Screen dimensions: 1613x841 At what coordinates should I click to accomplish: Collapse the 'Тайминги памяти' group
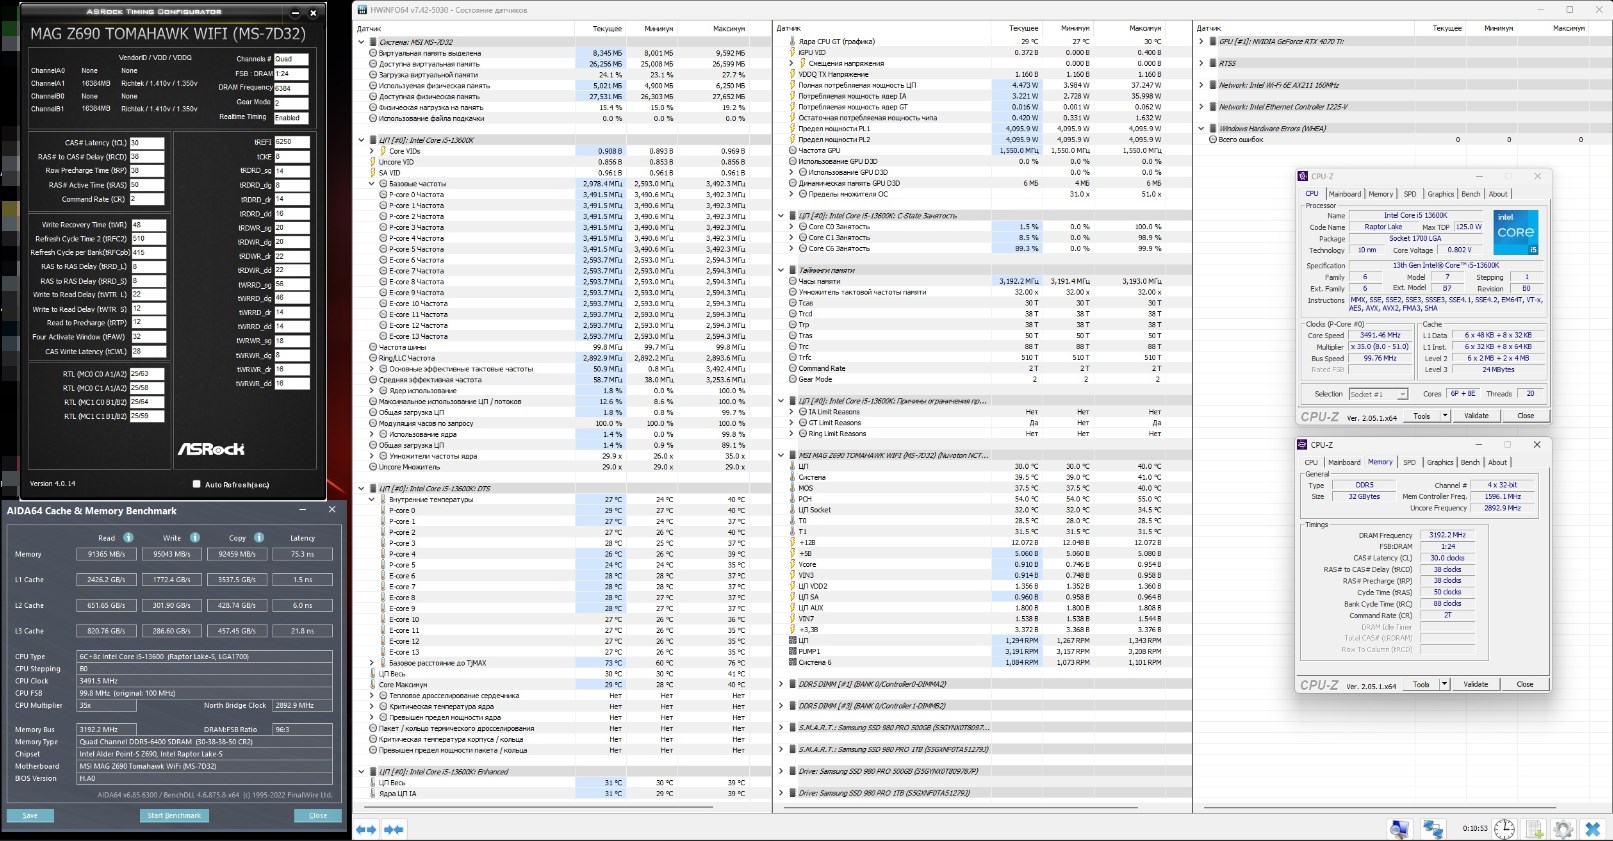781,270
